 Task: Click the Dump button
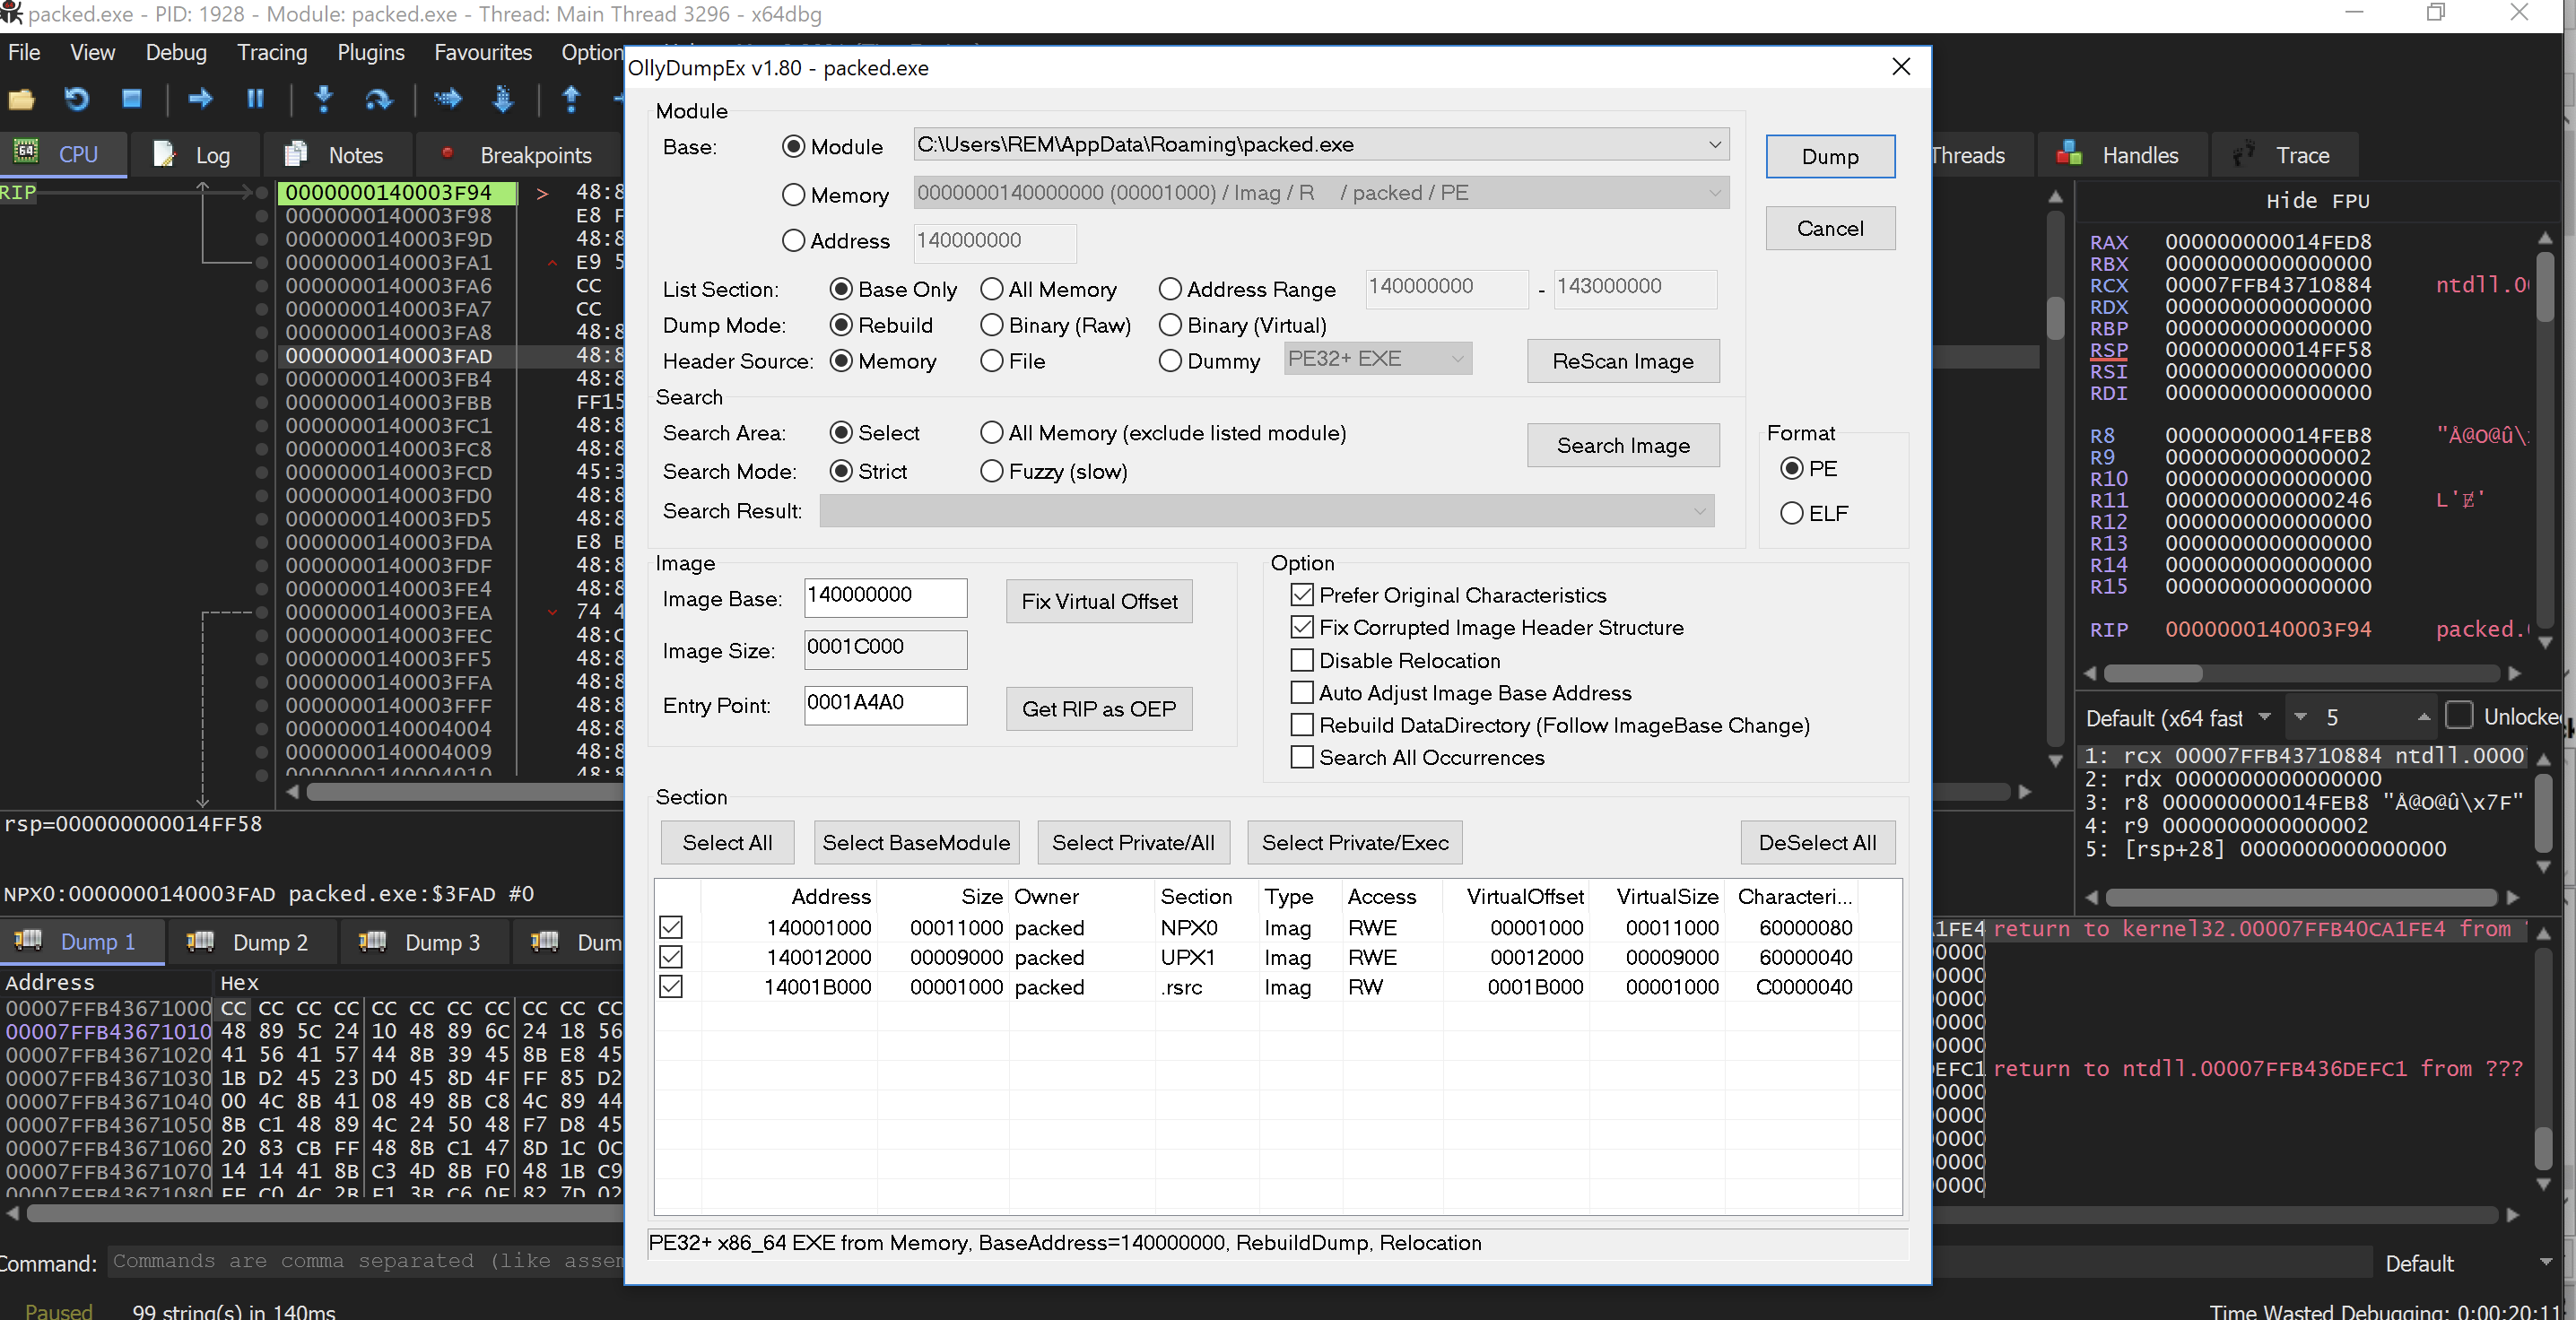coord(1829,156)
